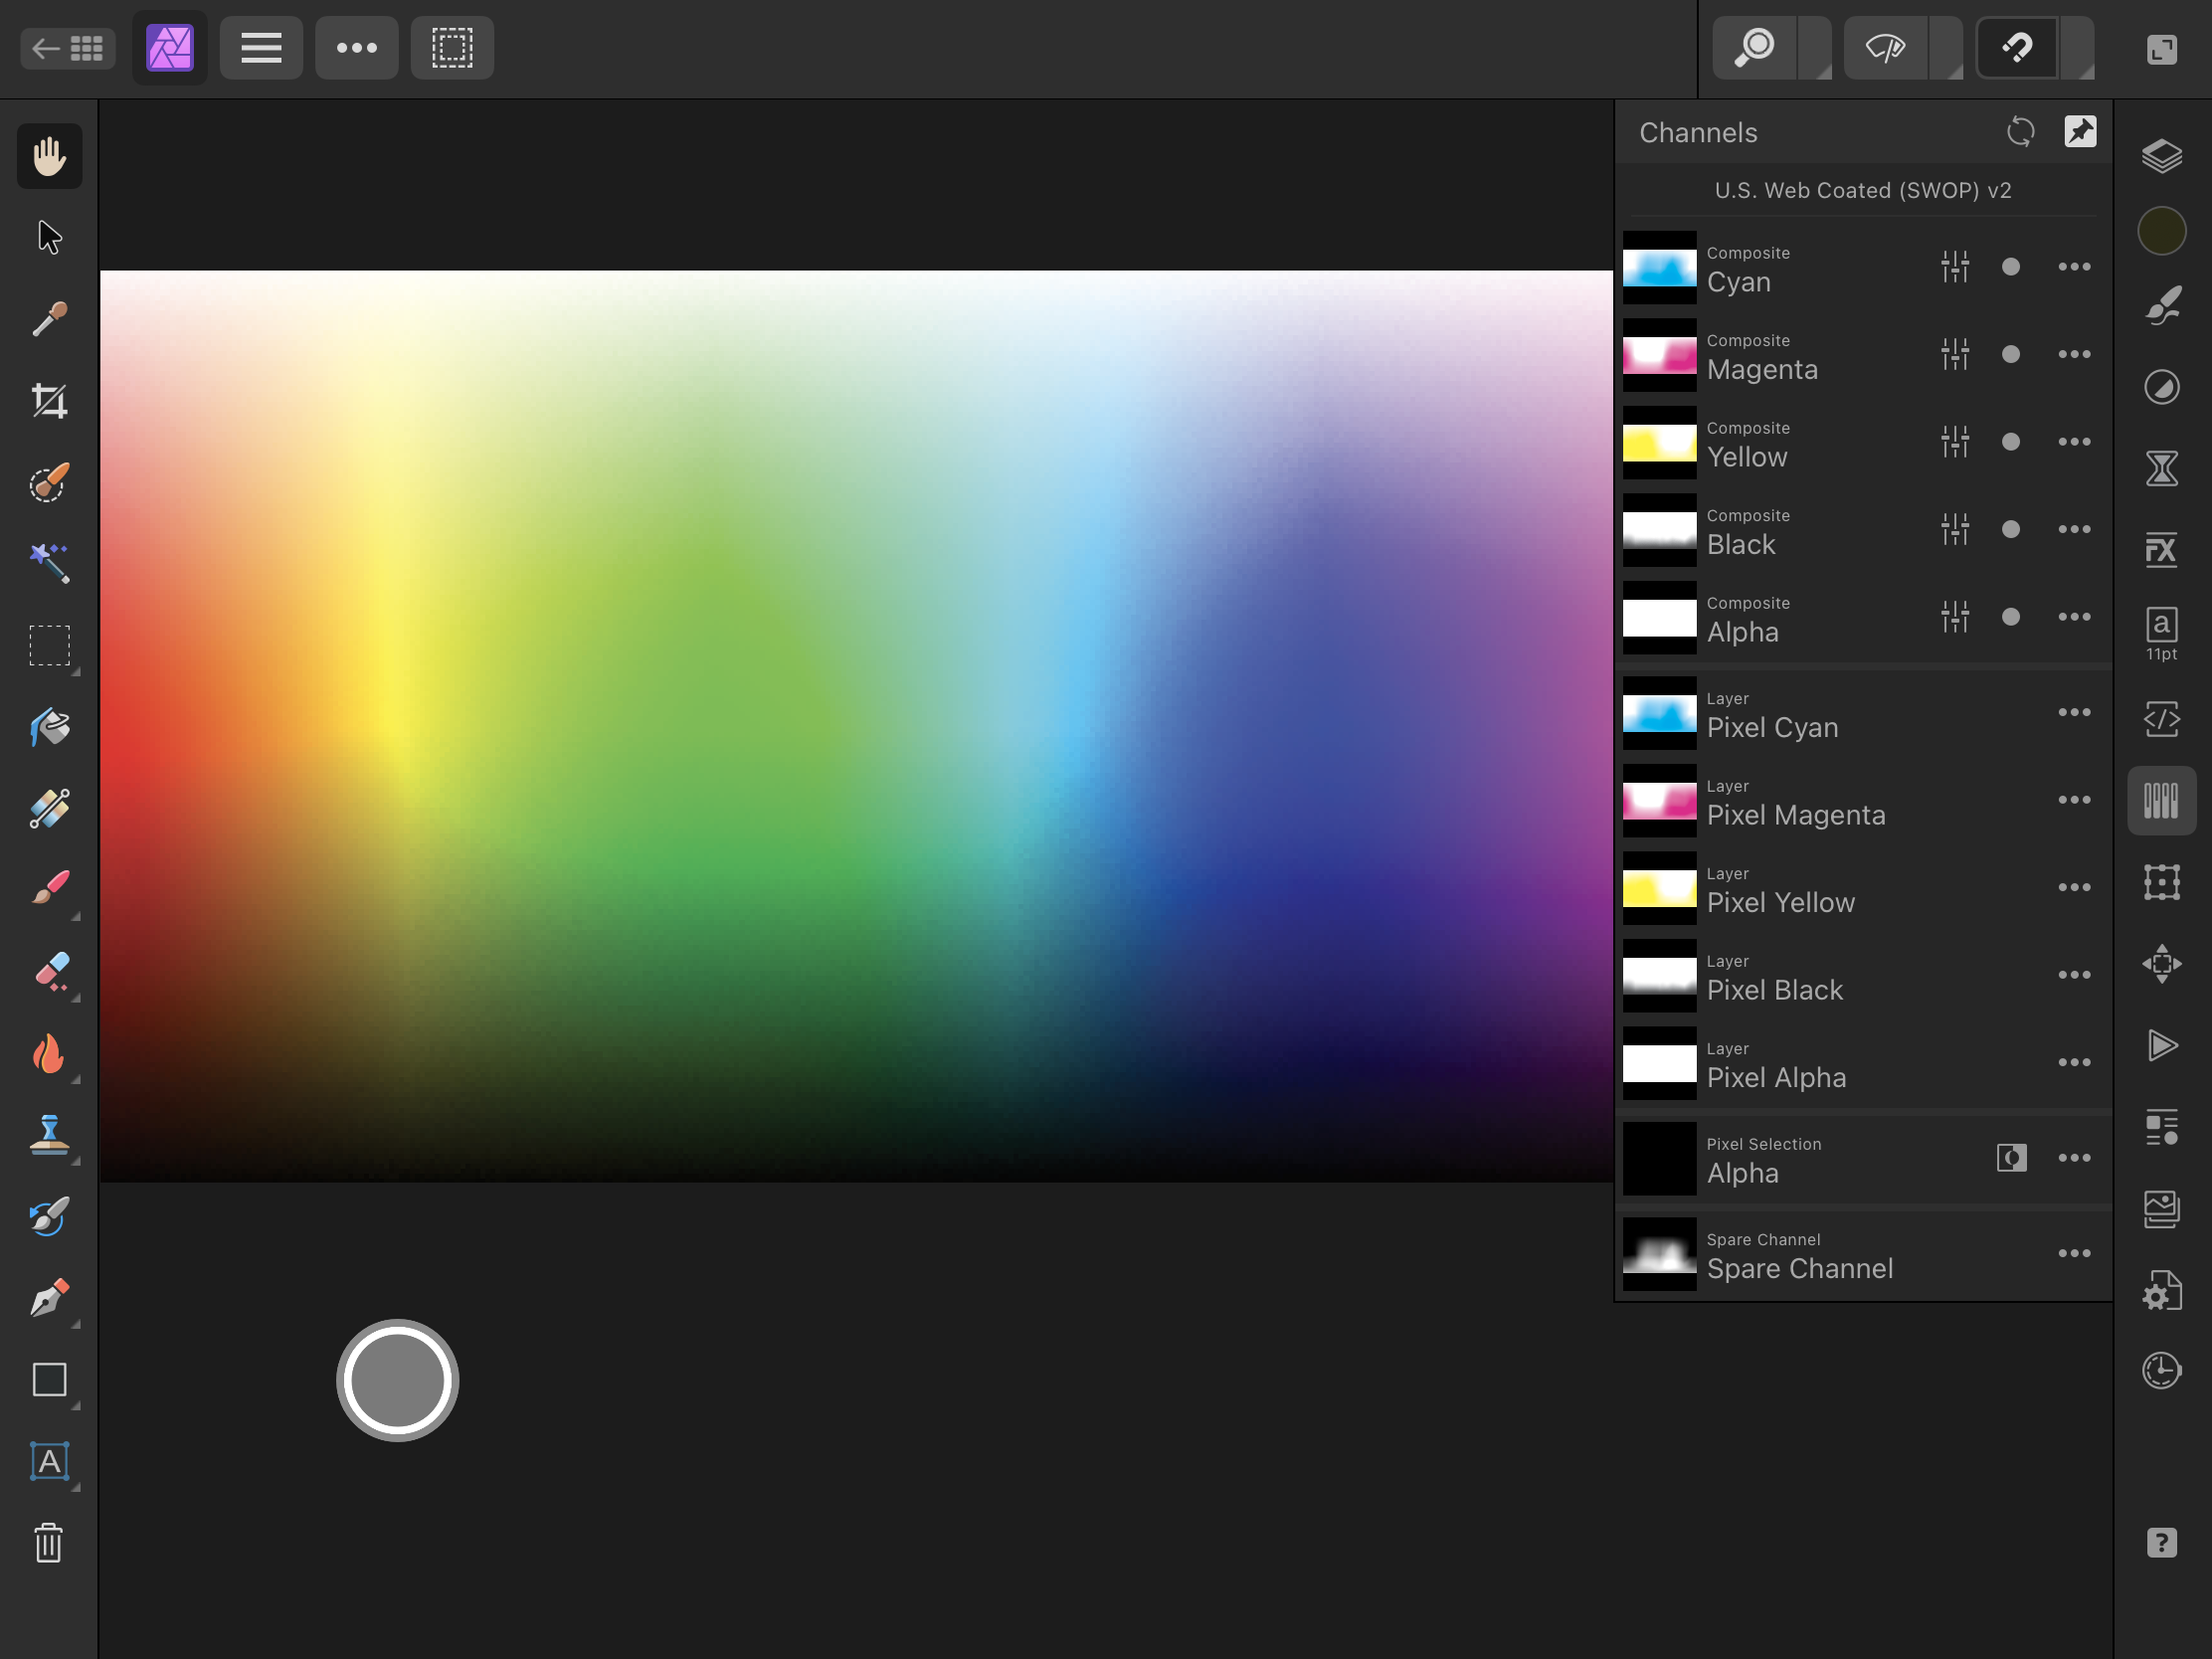
Task: Open the Selection menu in toolbar
Action: coord(452,48)
